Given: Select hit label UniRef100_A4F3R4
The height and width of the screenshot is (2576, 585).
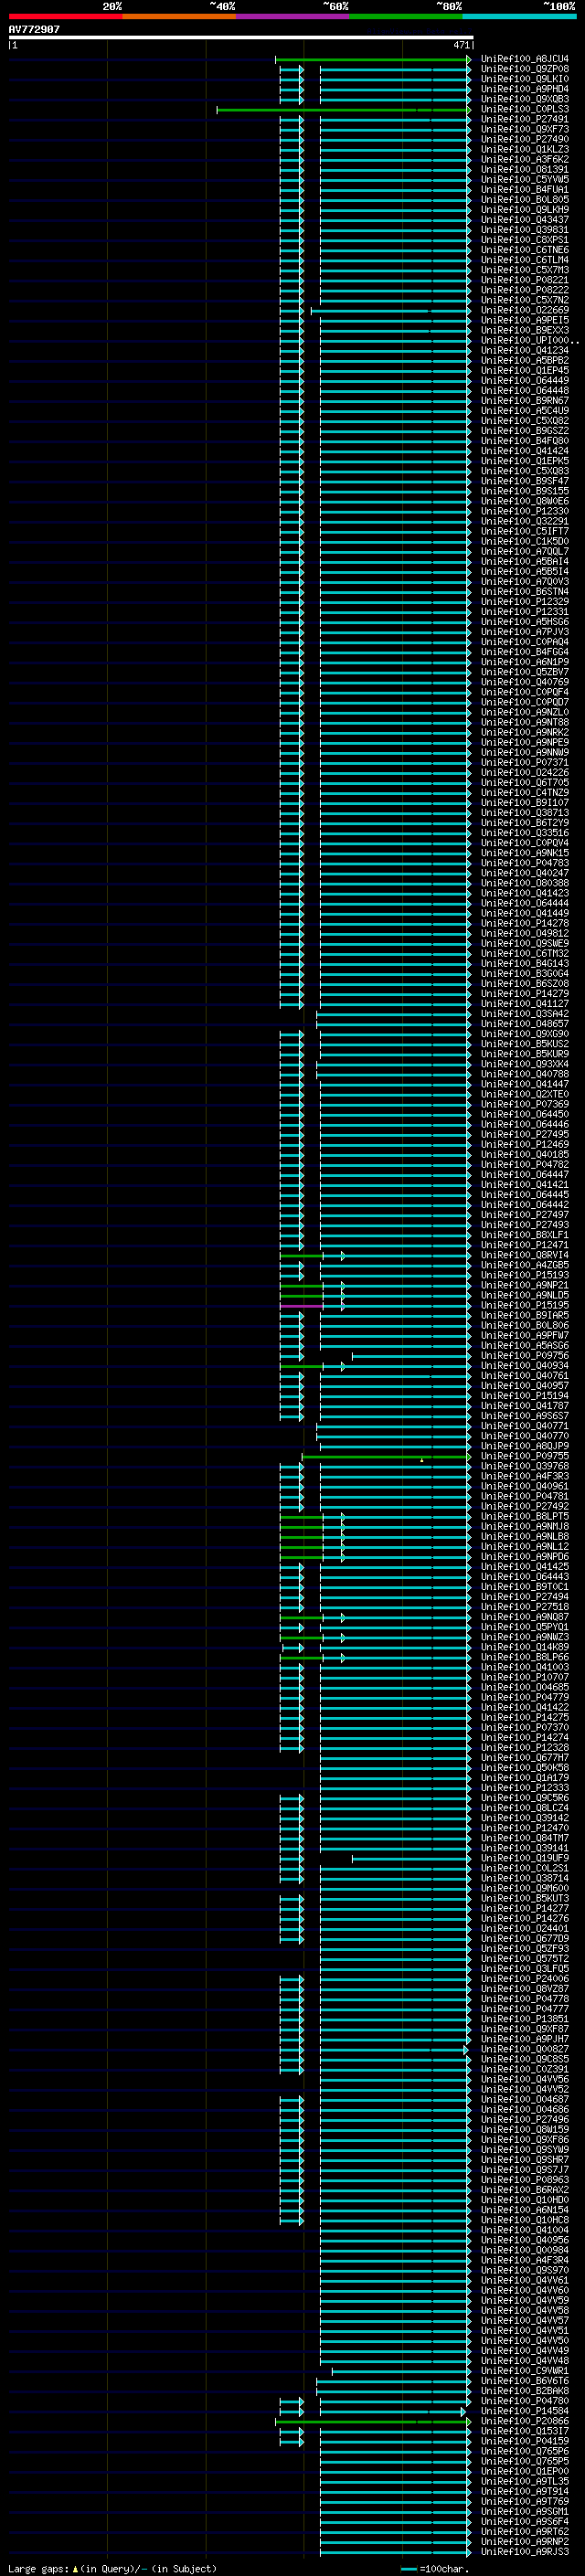Looking at the screenshot, I should click(x=524, y=2261).
